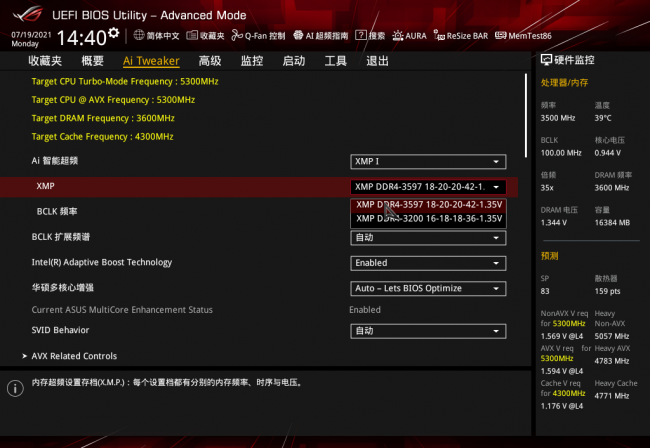Click the 处理器/内存 section heading
Screen dimensions: 650x448
[x=564, y=82]
